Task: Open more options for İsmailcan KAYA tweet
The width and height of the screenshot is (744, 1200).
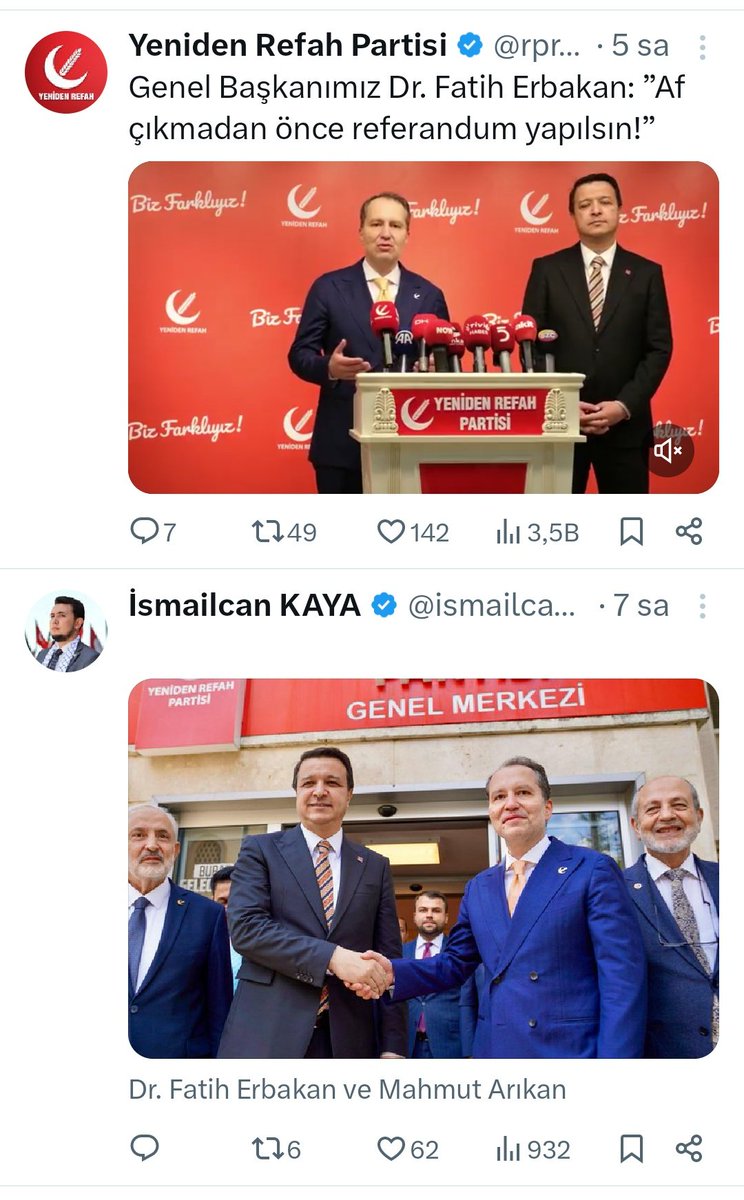Action: [703, 606]
